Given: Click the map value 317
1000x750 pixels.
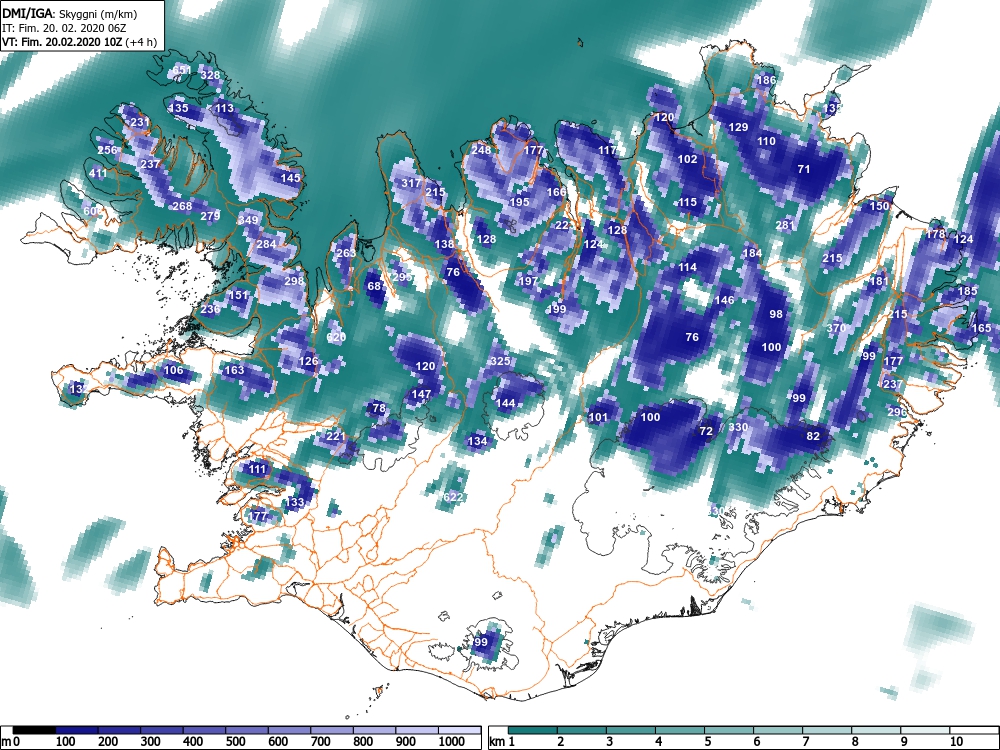Looking at the screenshot, I should point(411,183).
